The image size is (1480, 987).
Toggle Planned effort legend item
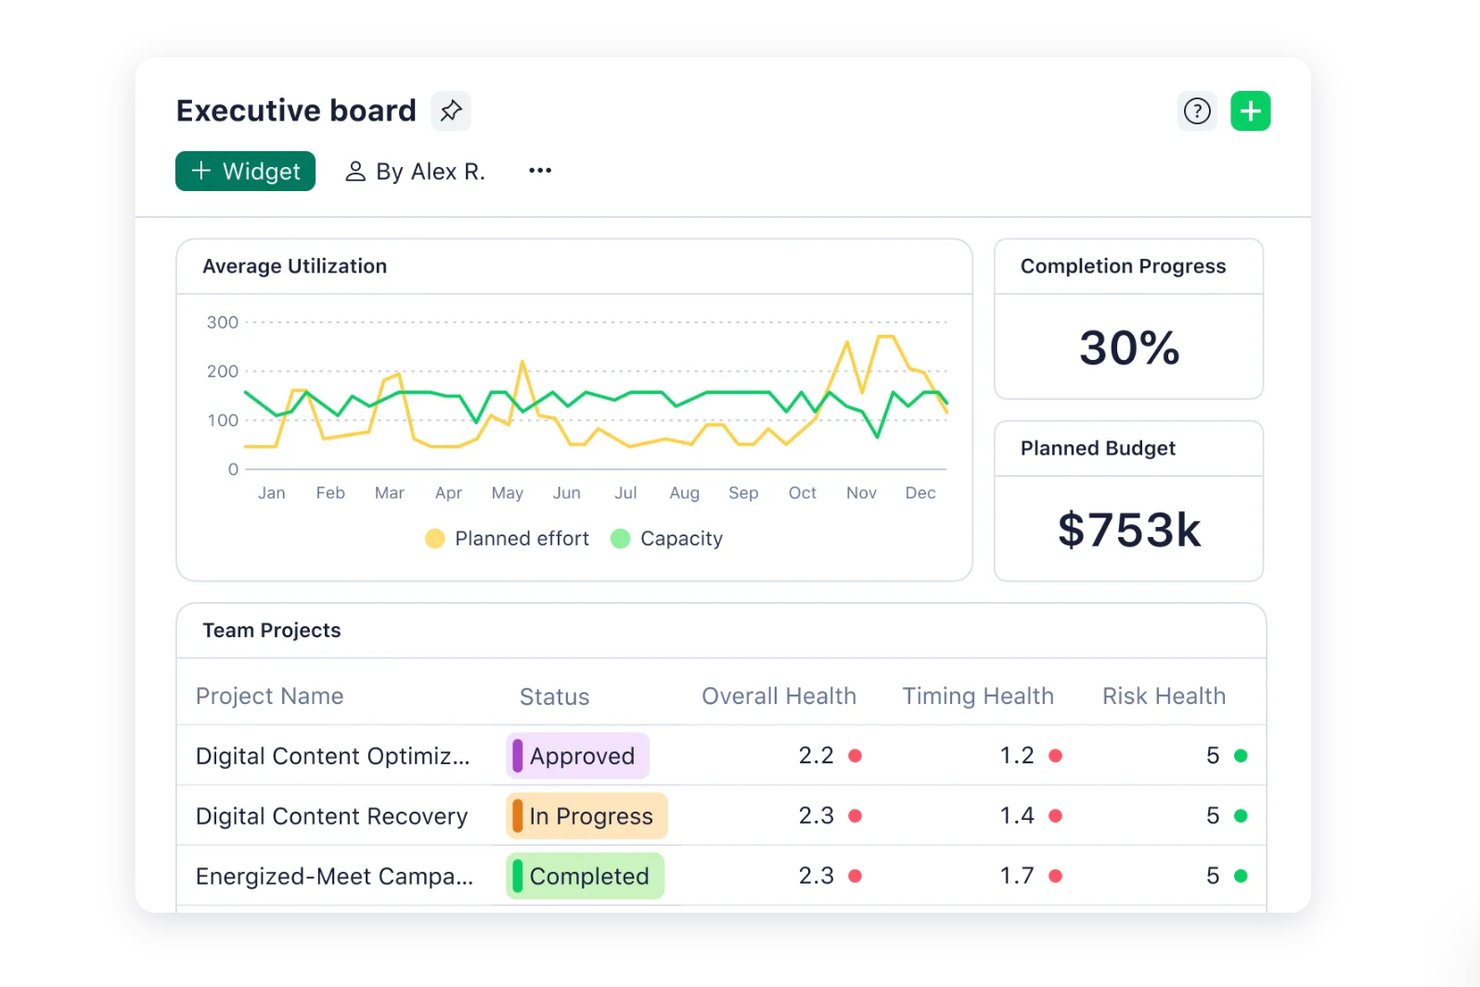click(507, 539)
